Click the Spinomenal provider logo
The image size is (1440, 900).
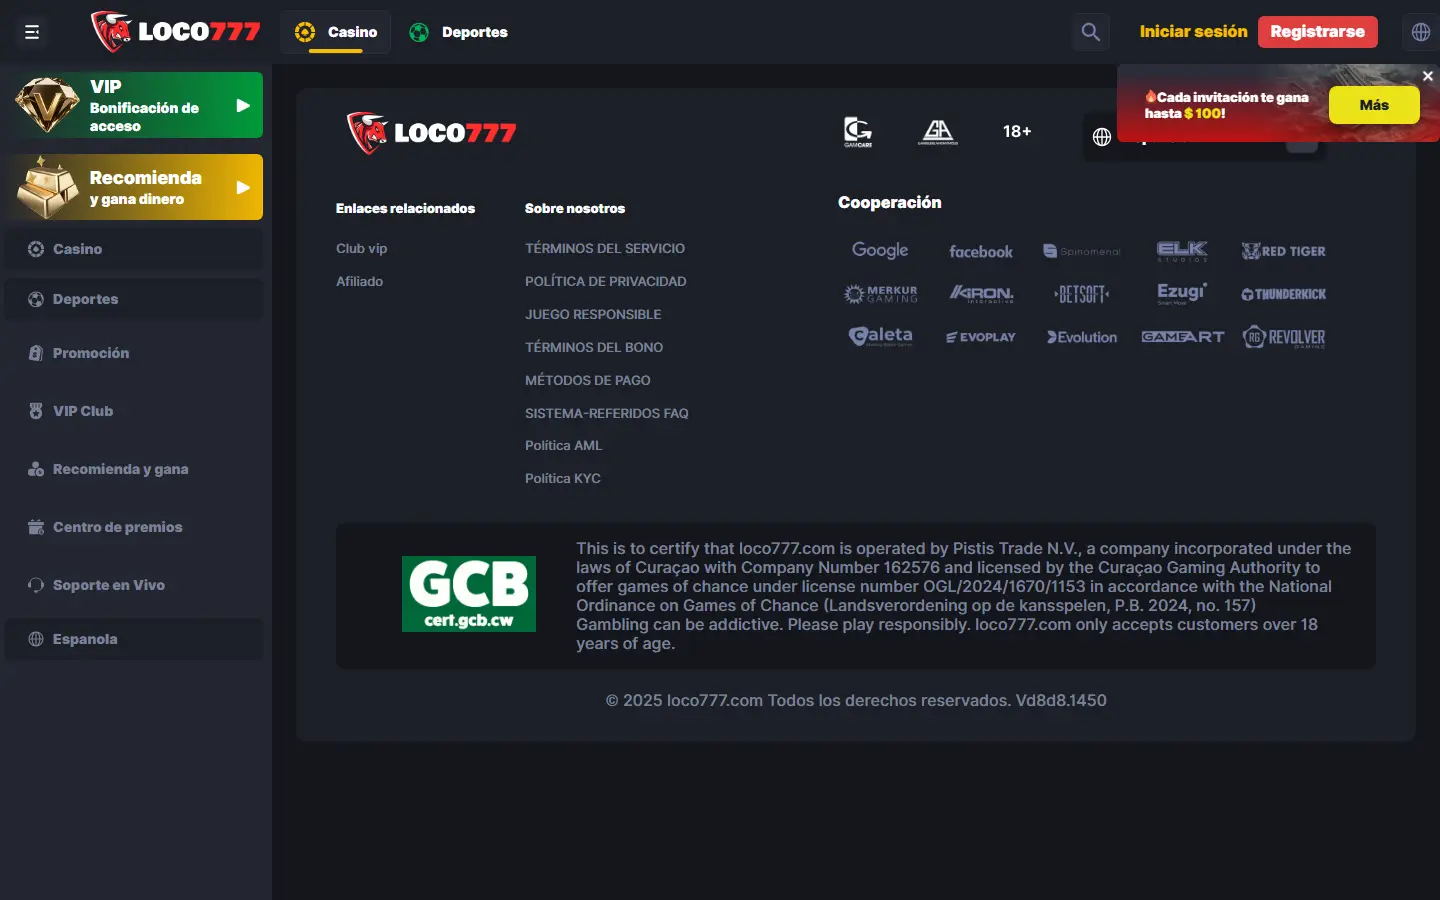coord(1082,251)
